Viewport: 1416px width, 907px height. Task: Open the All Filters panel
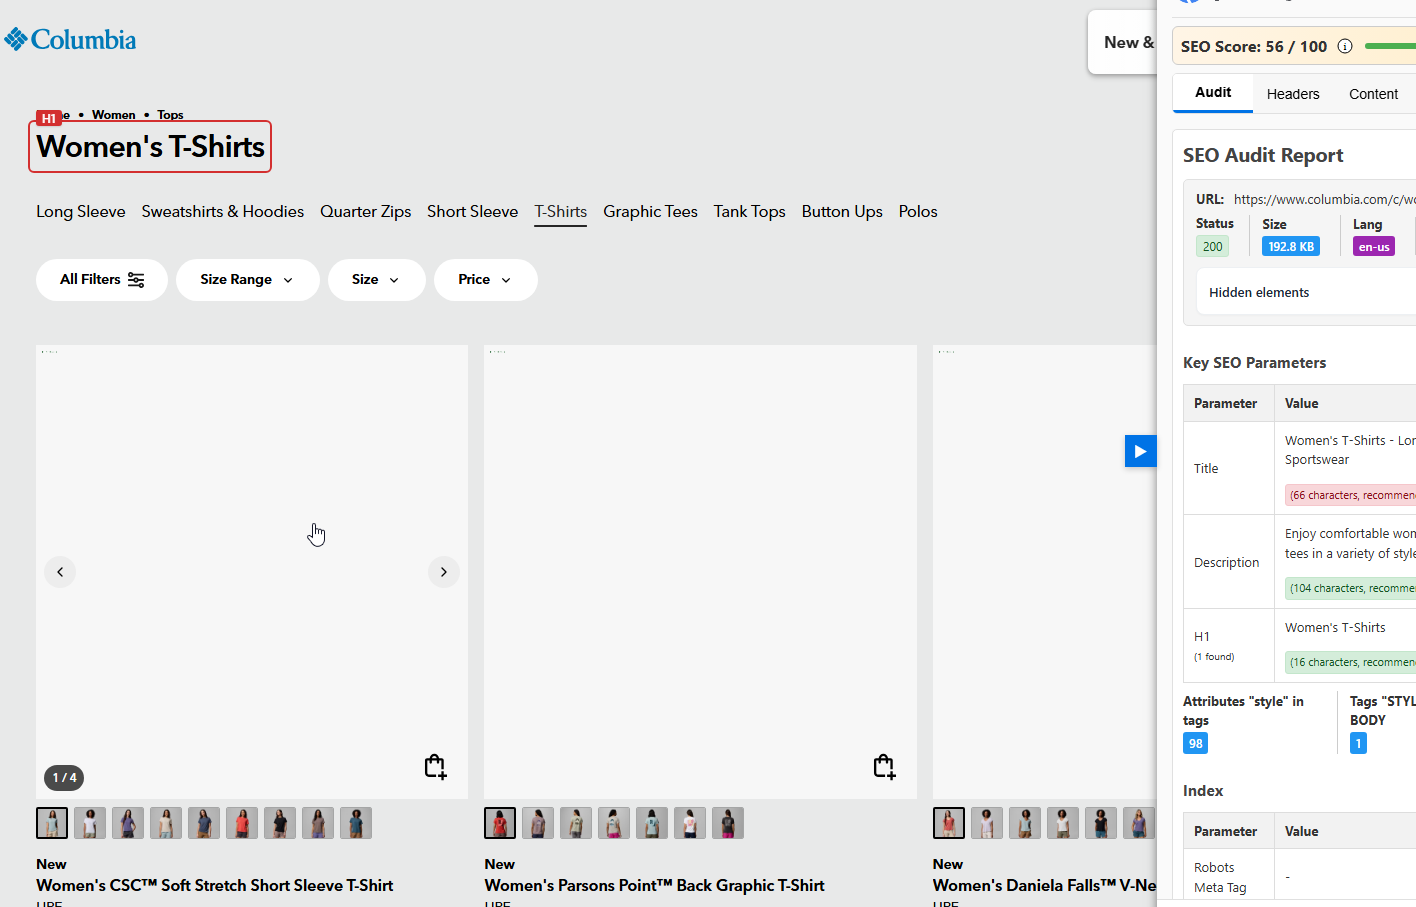click(x=102, y=280)
